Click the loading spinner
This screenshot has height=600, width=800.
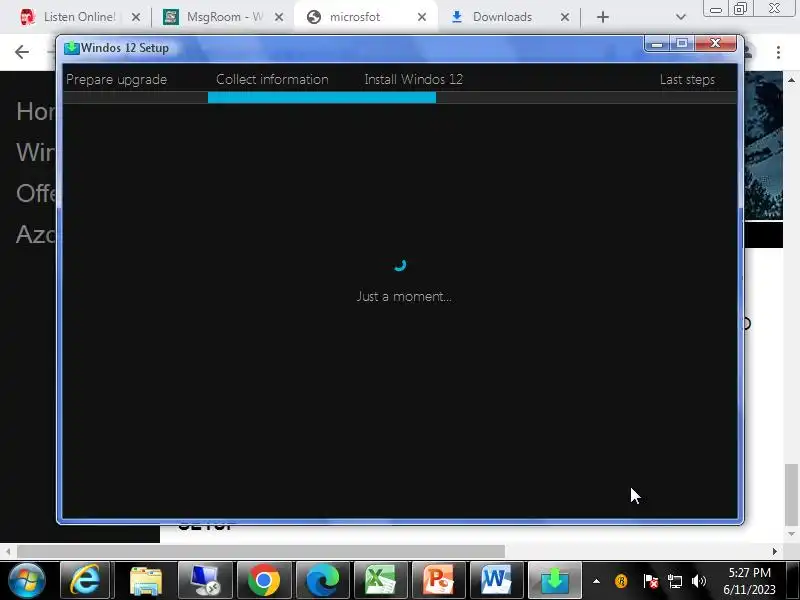400,264
